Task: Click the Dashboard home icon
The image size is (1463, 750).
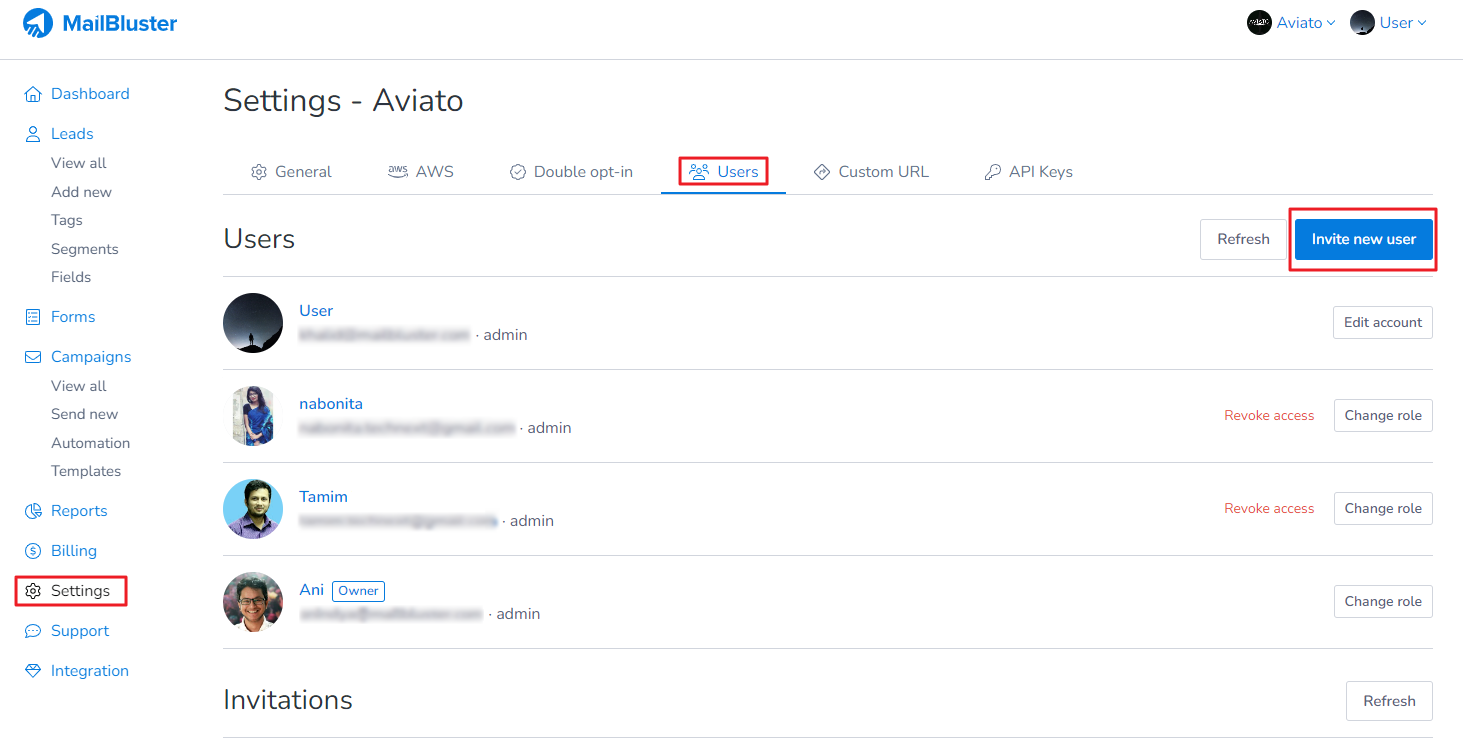Action: click(33, 94)
